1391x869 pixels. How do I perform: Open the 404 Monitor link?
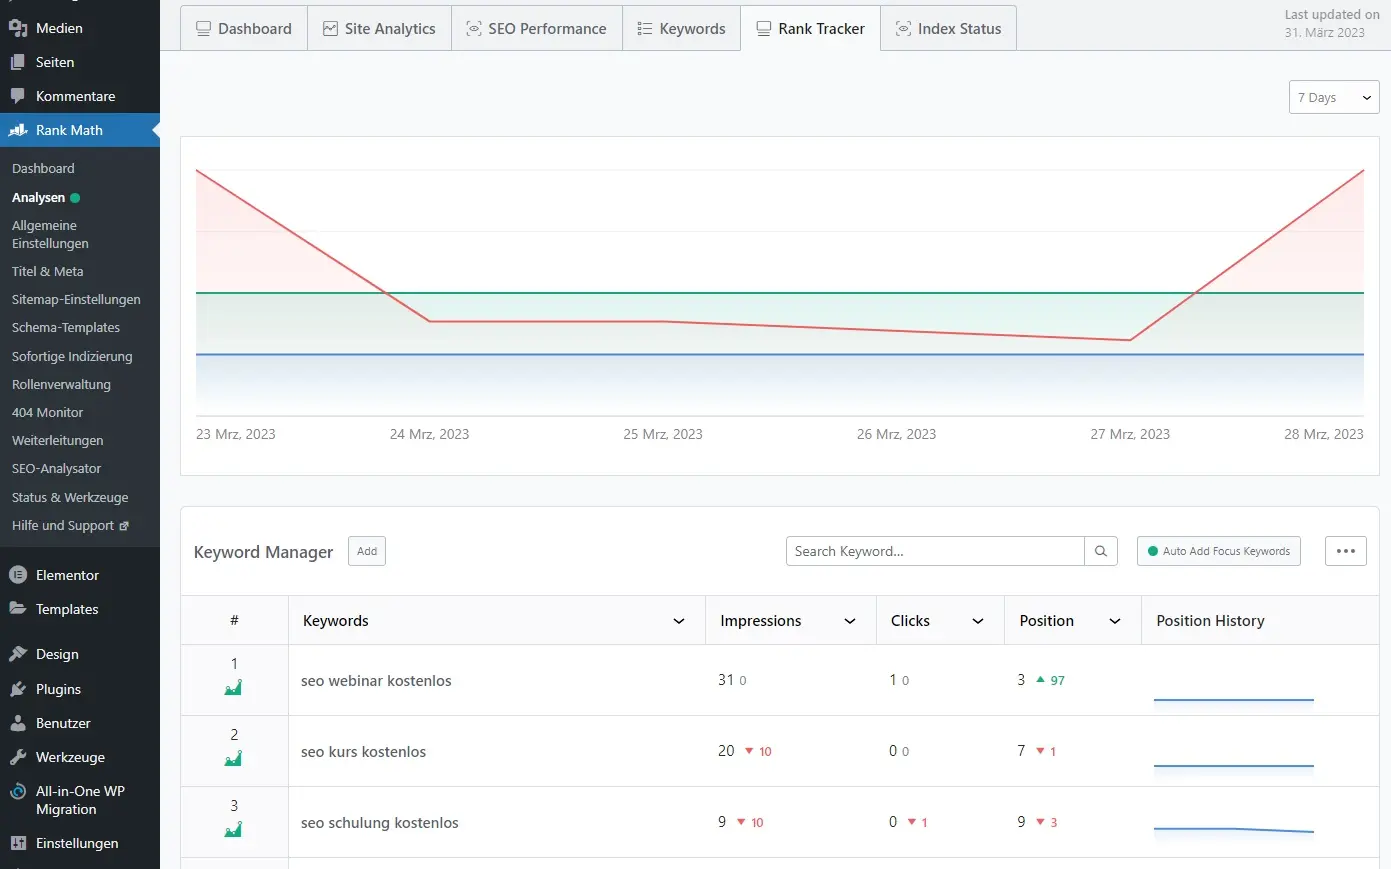click(x=47, y=412)
